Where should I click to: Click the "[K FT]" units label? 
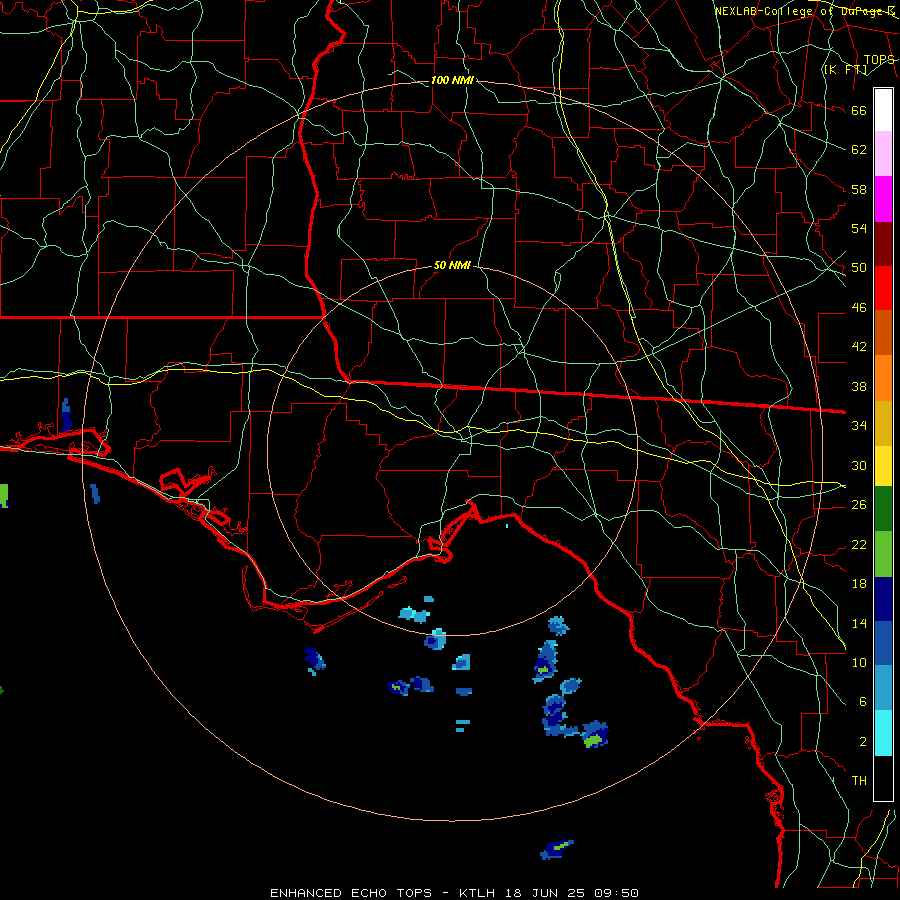click(845, 69)
